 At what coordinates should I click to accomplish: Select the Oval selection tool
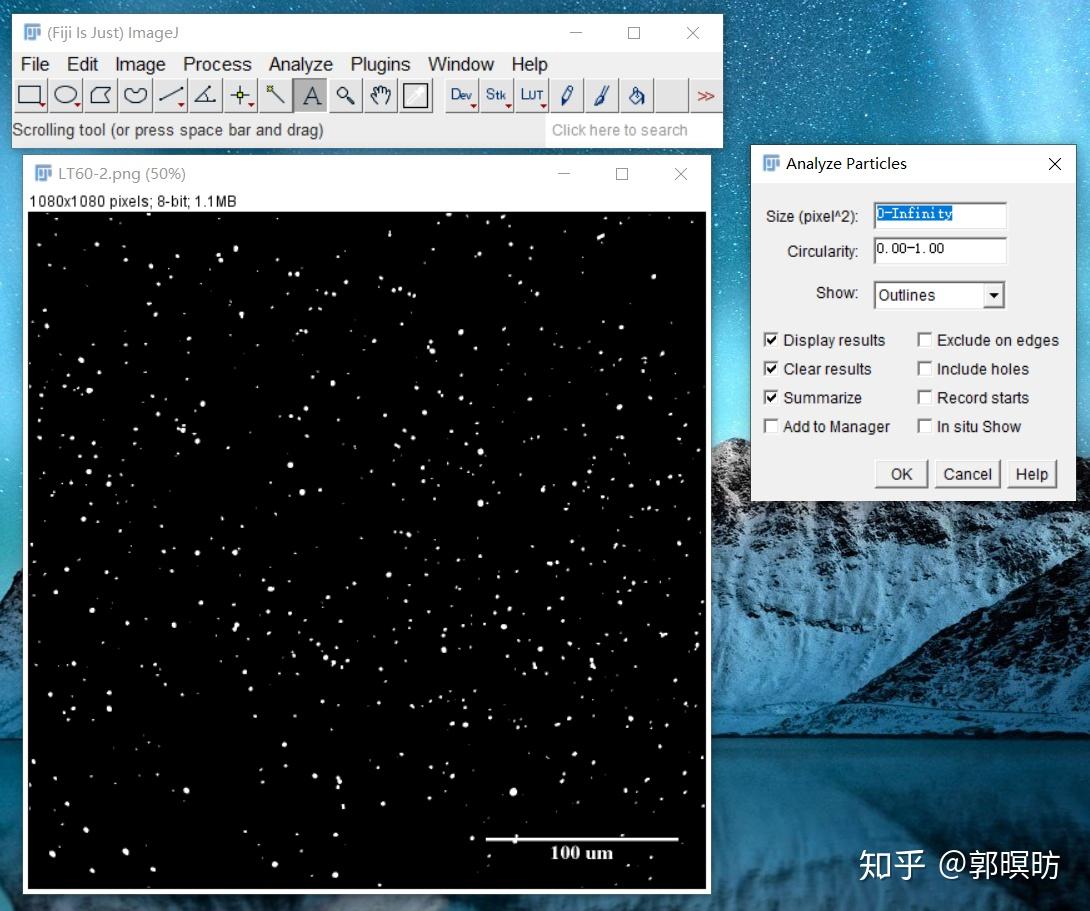tap(66, 95)
